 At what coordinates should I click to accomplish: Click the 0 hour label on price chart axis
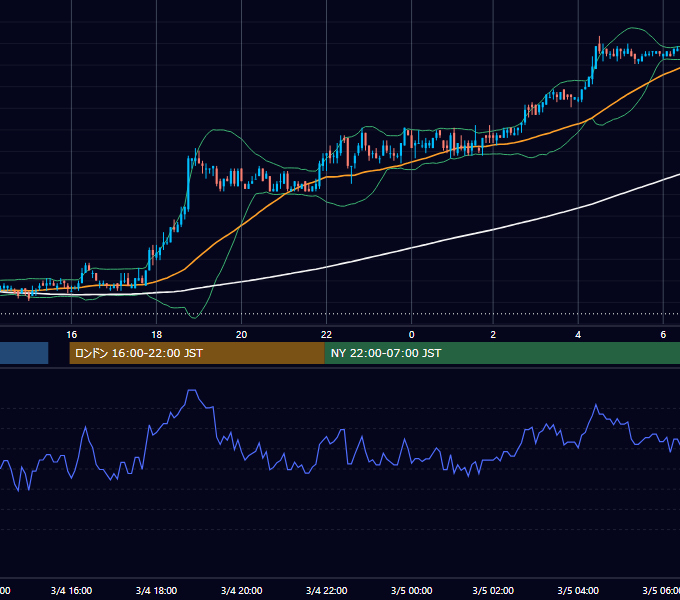click(412, 335)
